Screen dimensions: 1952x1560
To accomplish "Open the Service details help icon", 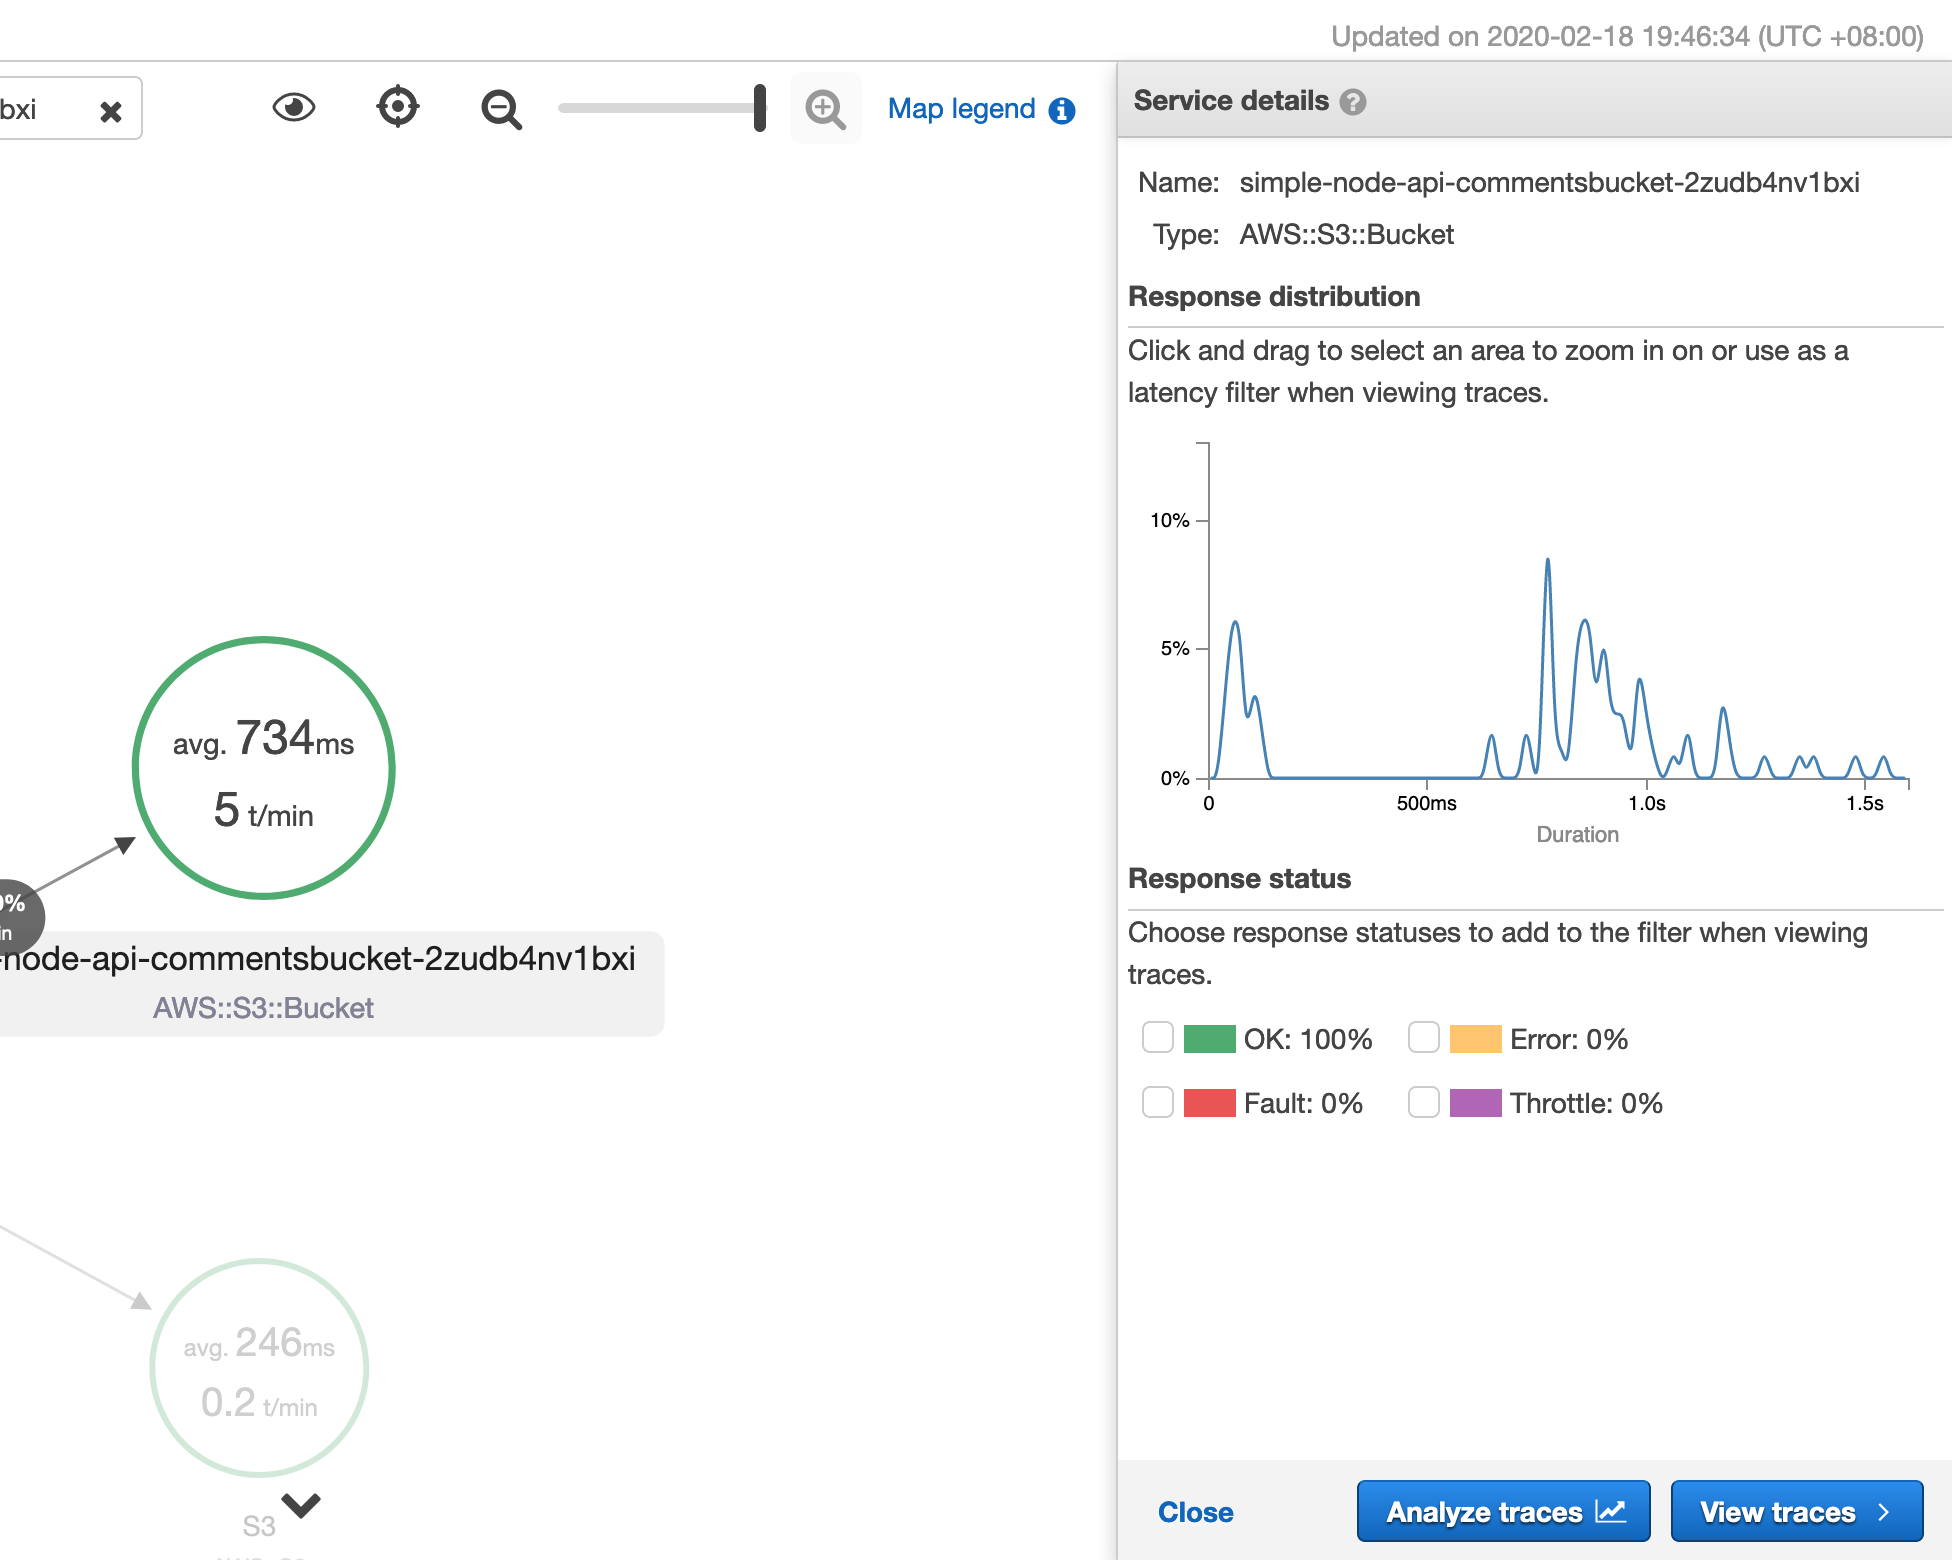I will point(1353,102).
